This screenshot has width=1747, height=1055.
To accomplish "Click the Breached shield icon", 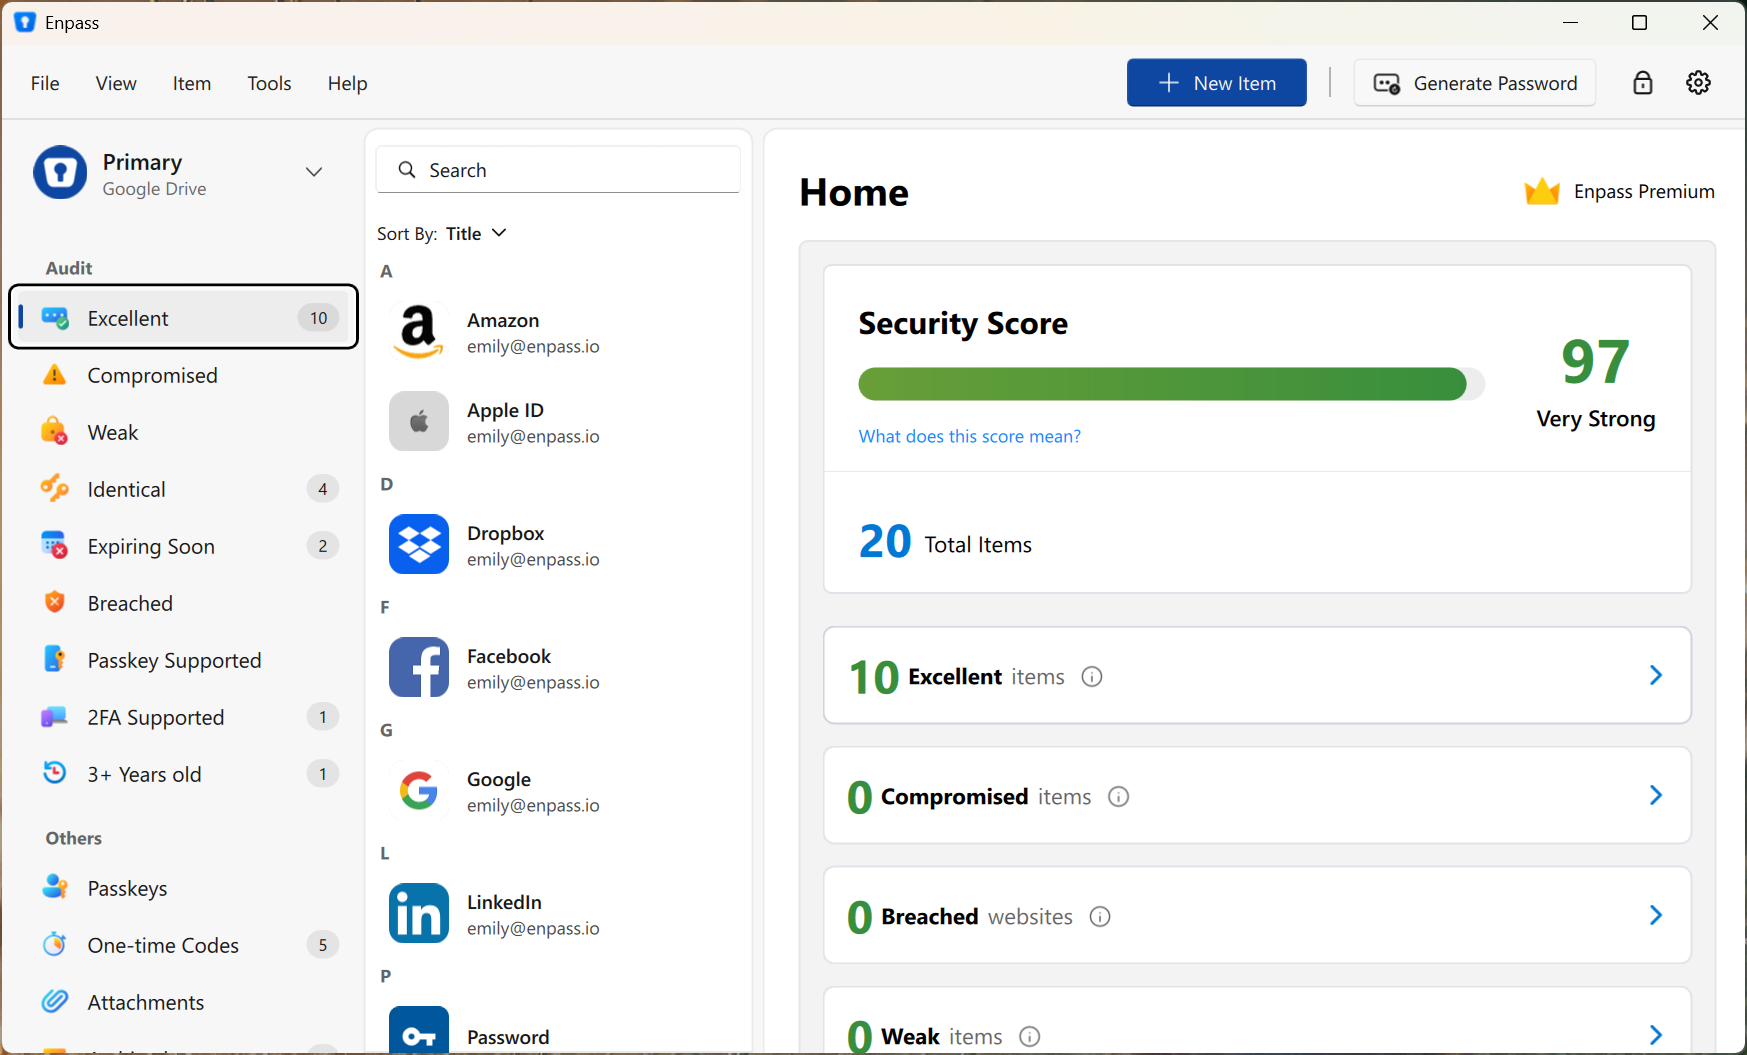I will (55, 603).
